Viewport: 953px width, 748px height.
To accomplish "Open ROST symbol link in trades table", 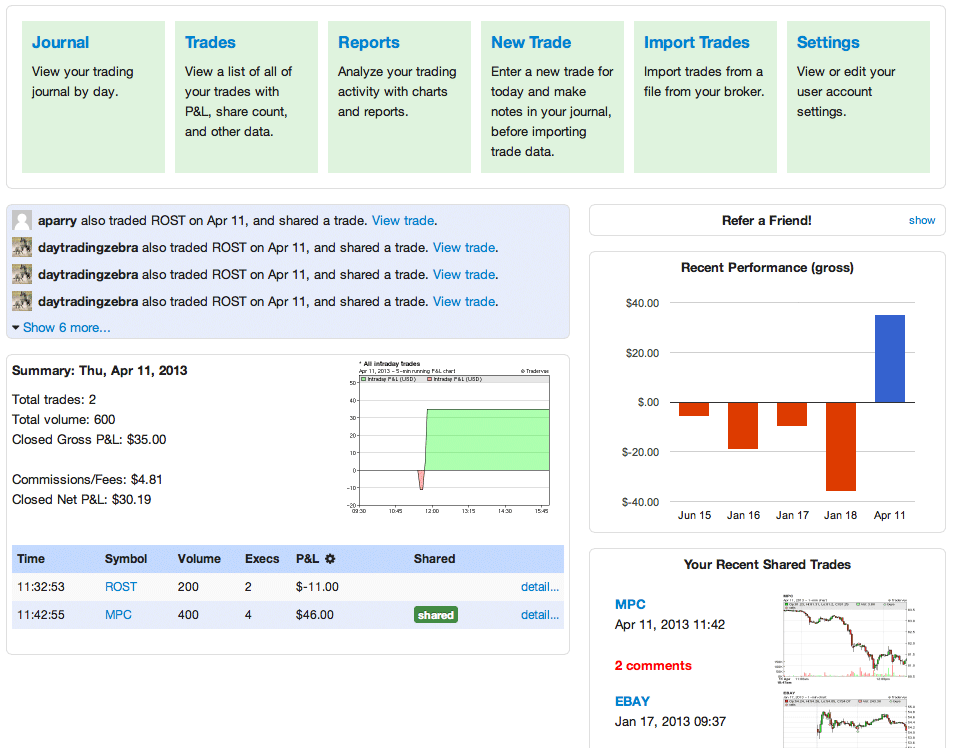I will (121, 587).
